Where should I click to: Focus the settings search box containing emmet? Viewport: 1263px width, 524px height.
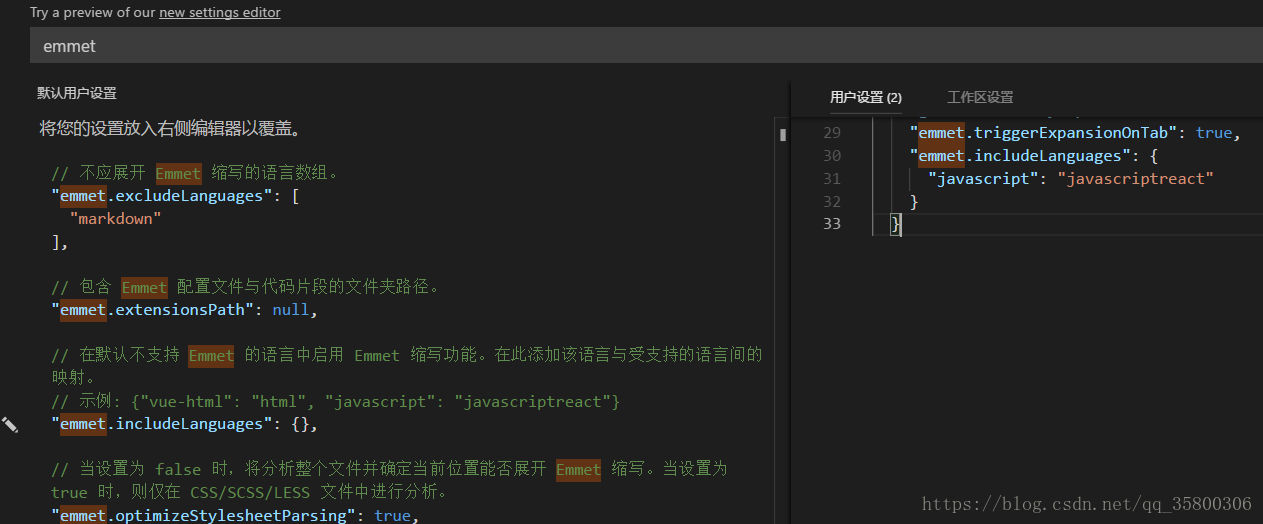(x=646, y=46)
